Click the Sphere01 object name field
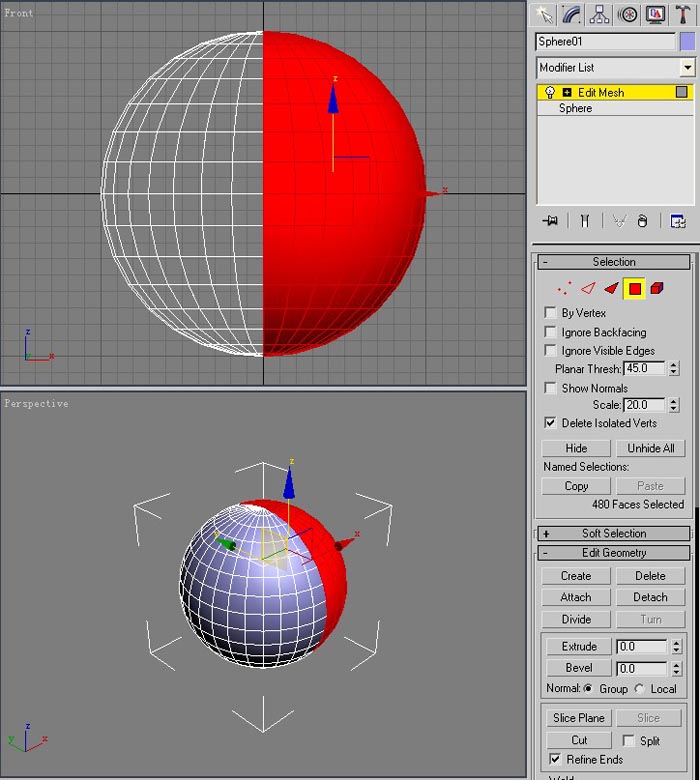The image size is (700, 780). 605,42
